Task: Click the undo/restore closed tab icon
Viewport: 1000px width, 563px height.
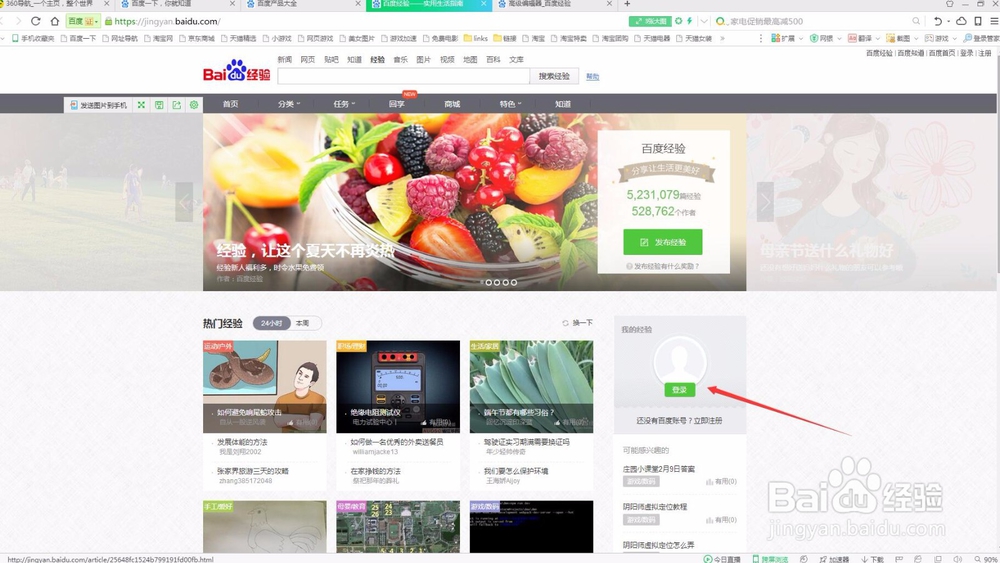Action: tap(938, 21)
